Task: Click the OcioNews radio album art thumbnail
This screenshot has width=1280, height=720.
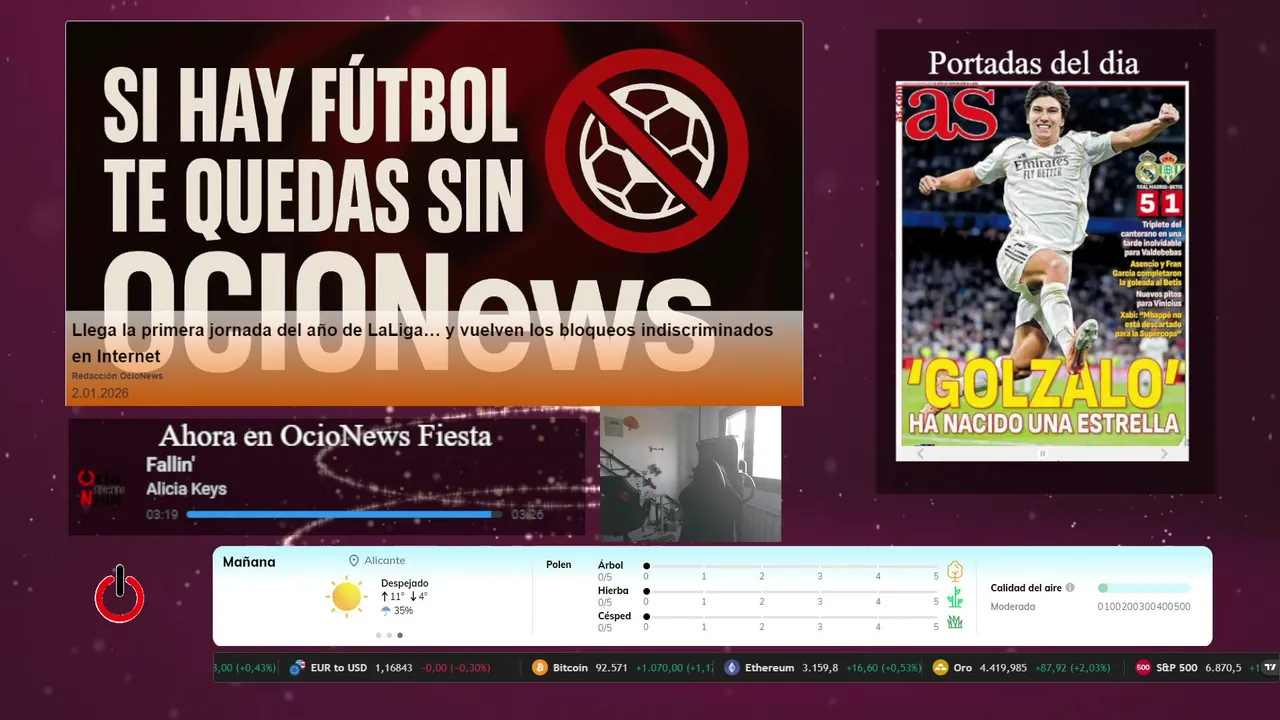Action: tap(101, 489)
